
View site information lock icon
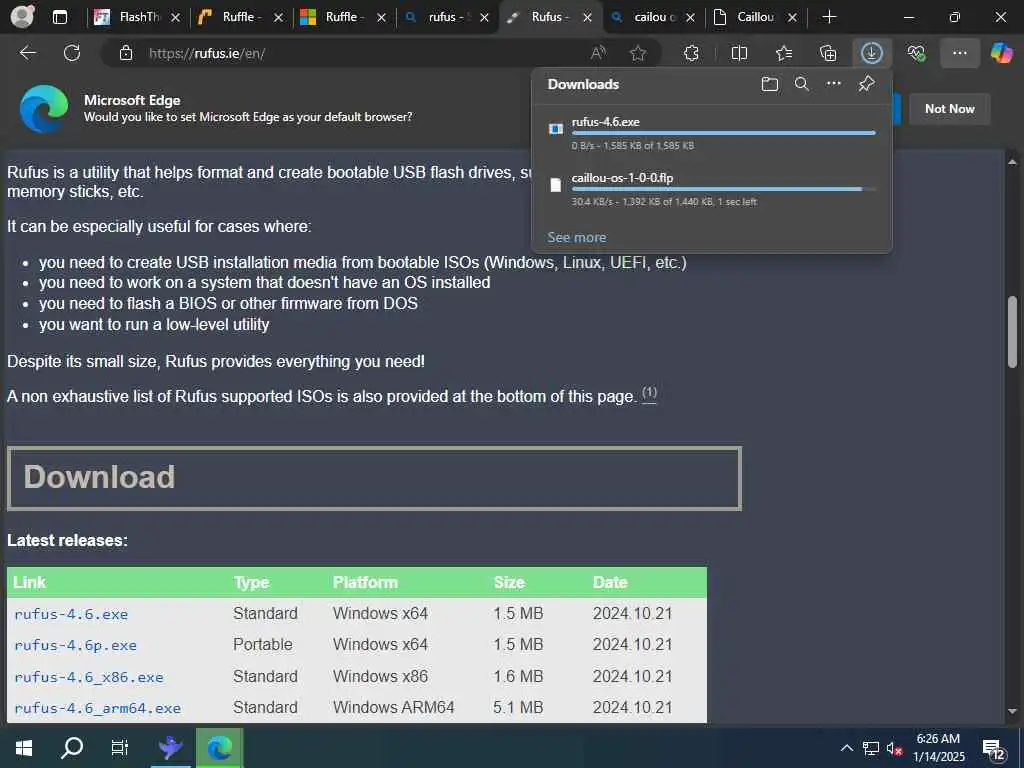click(x=126, y=53)
